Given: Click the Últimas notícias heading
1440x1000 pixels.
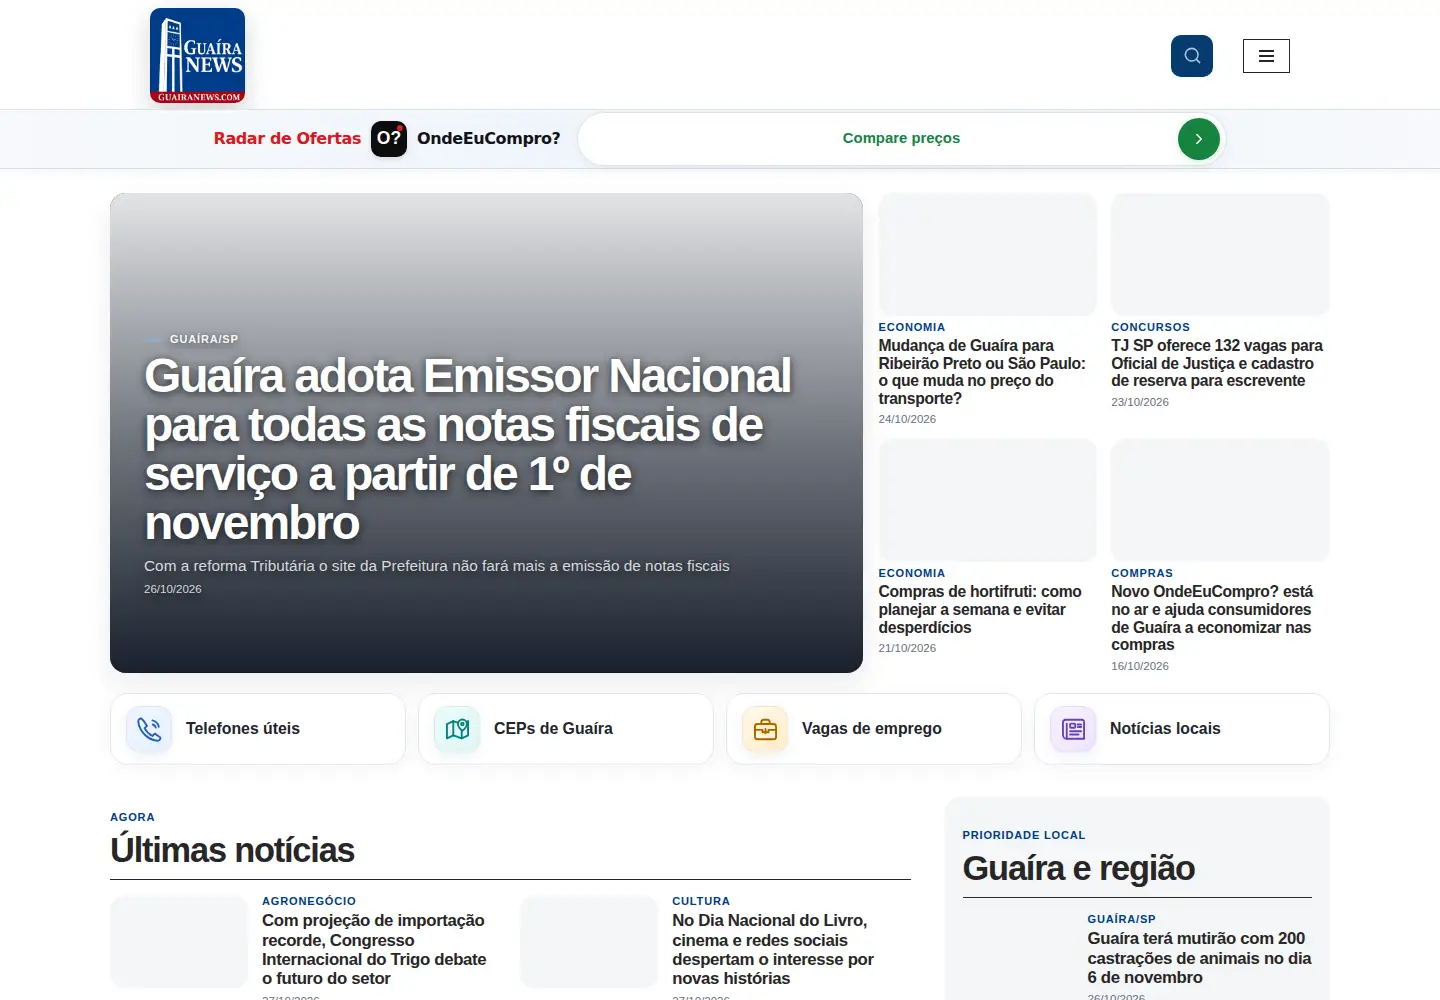Looking at the screenshot, I should click(232, 850).
